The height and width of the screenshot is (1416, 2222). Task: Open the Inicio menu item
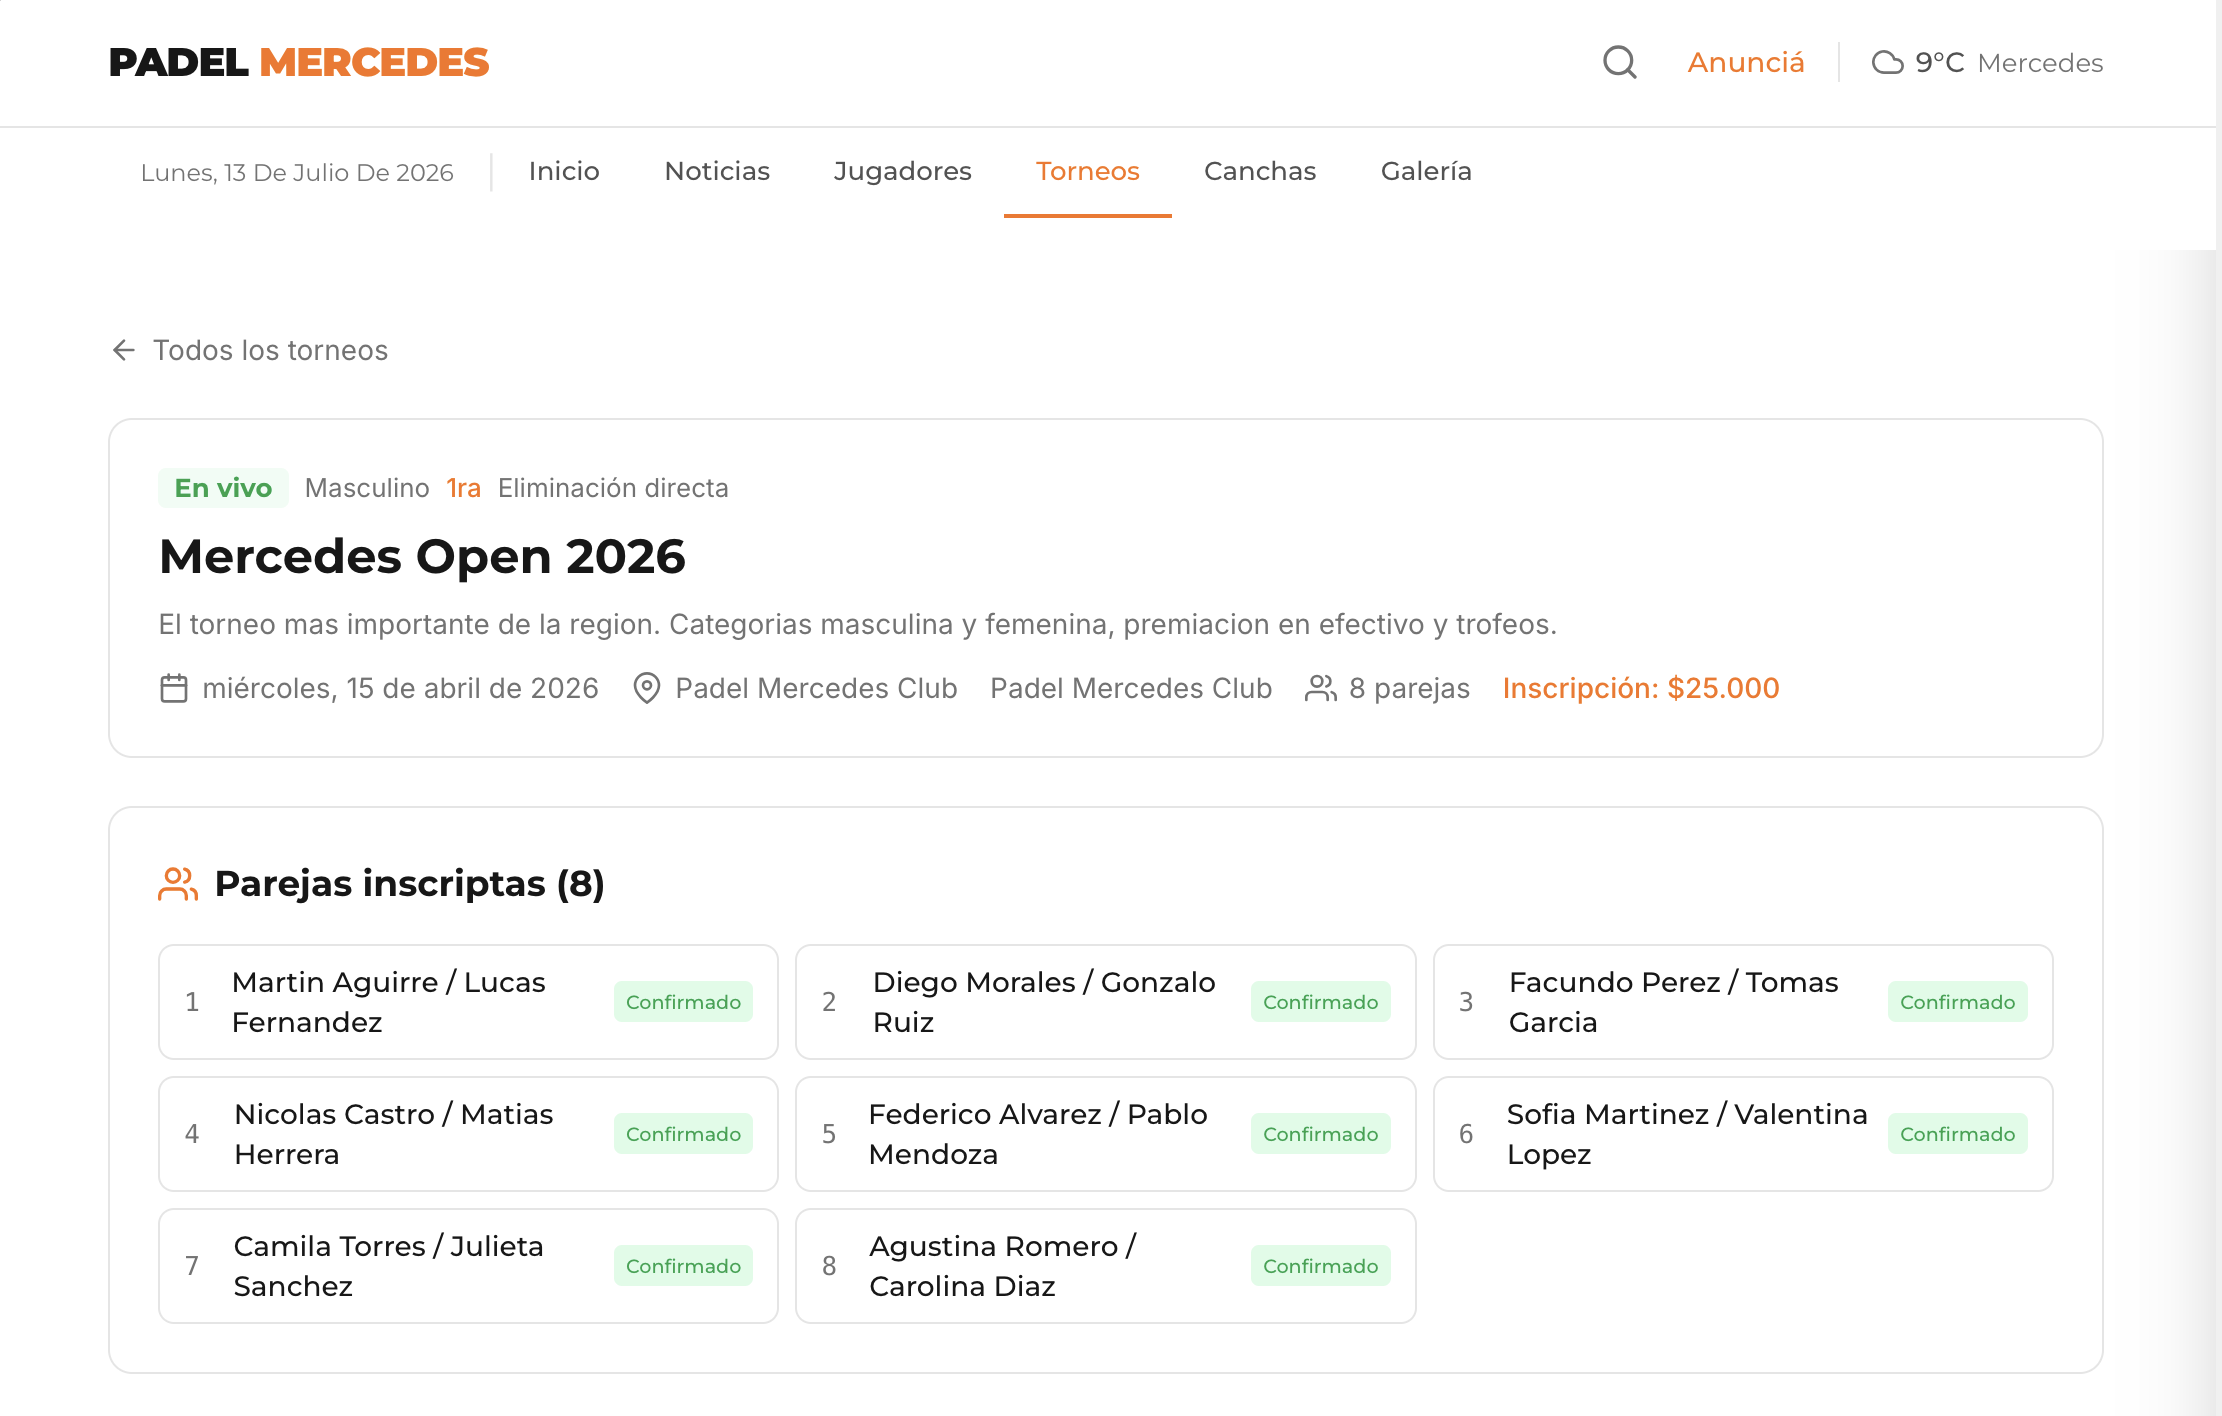tap(564, 171)
